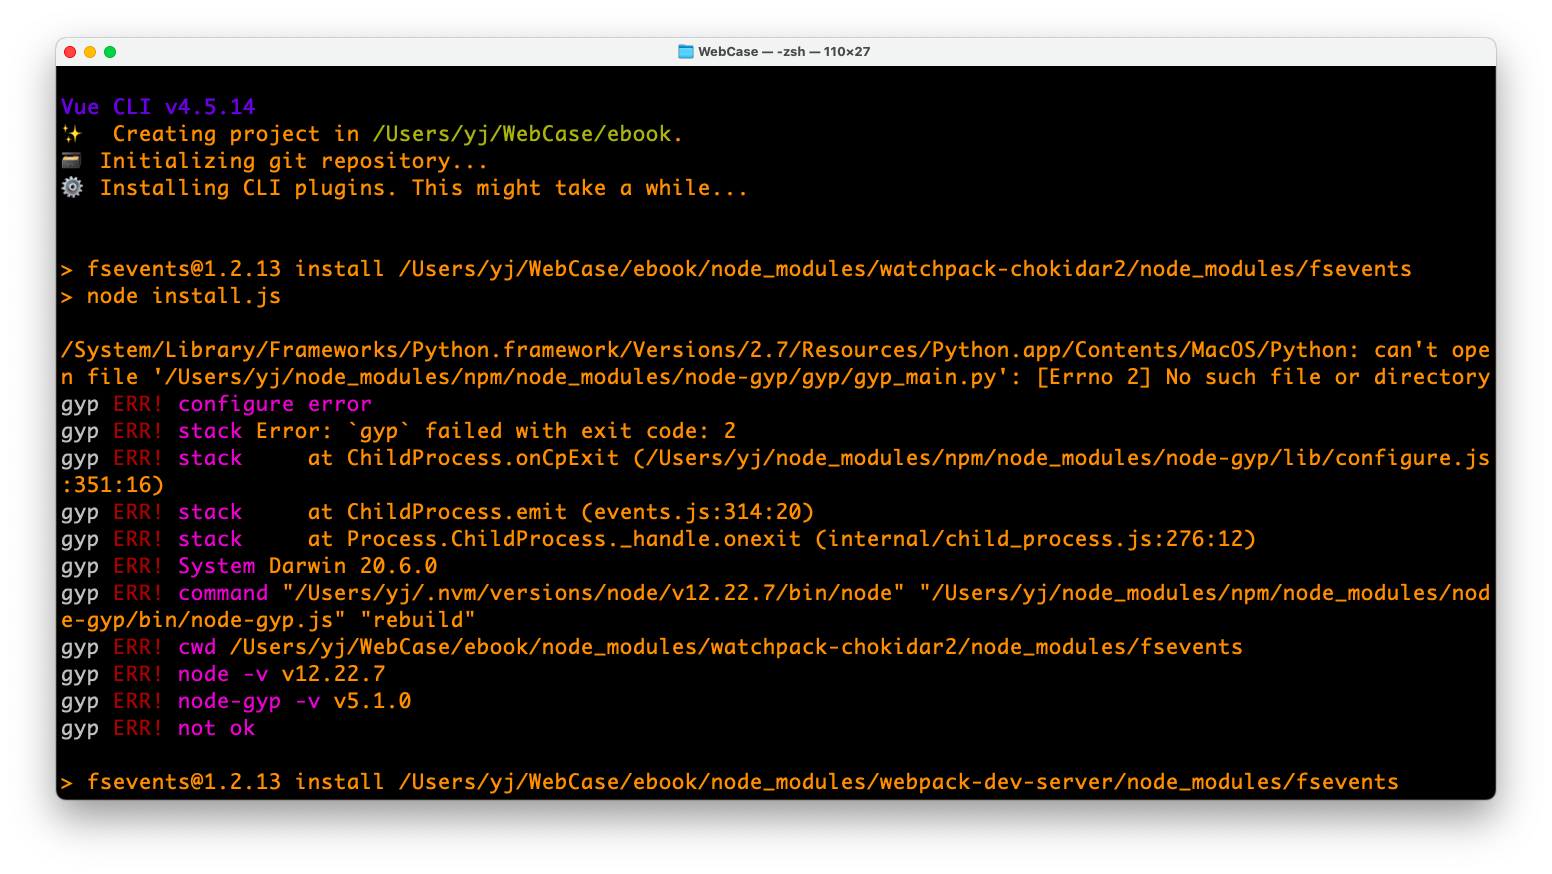Click the sparkles emoji before 'Creating project'
The image size is (1552, 874).
point(72,134)
